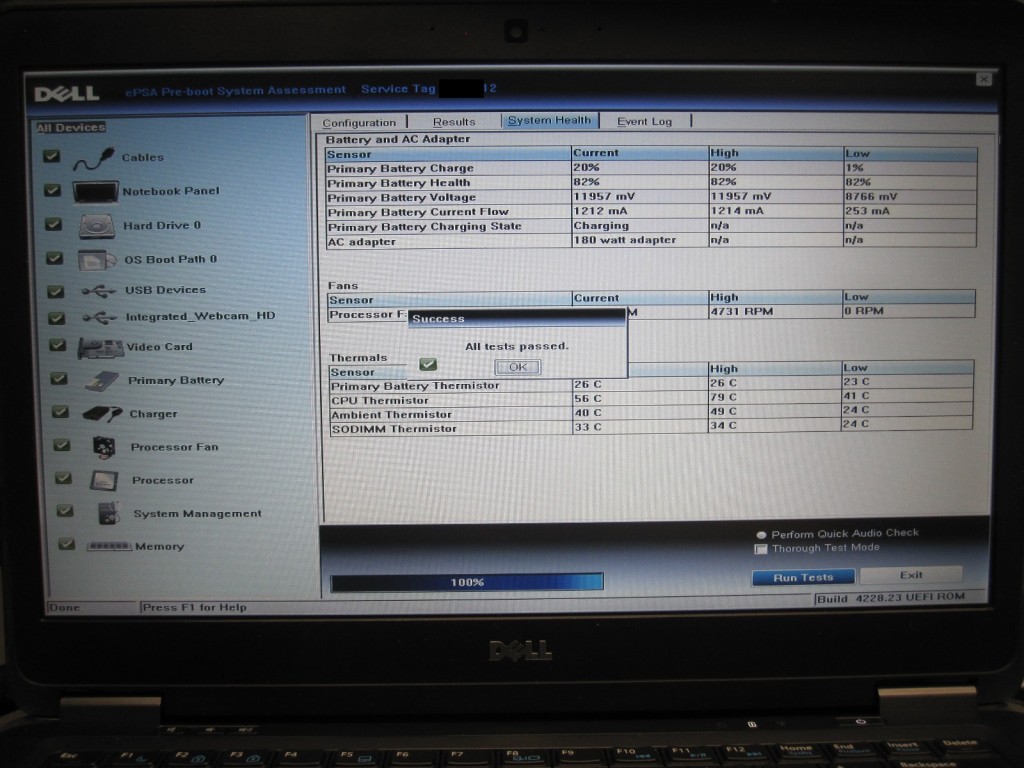
Task: Uncheck the Video Card checkbox
Action: tap(57, 345)
